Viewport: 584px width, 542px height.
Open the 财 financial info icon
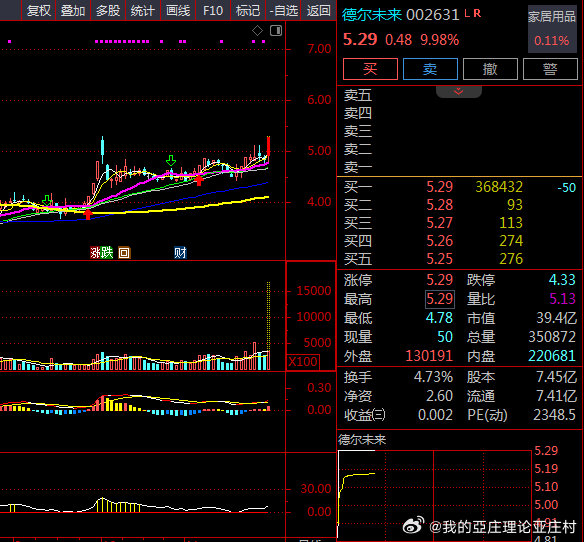click(180, 253)
